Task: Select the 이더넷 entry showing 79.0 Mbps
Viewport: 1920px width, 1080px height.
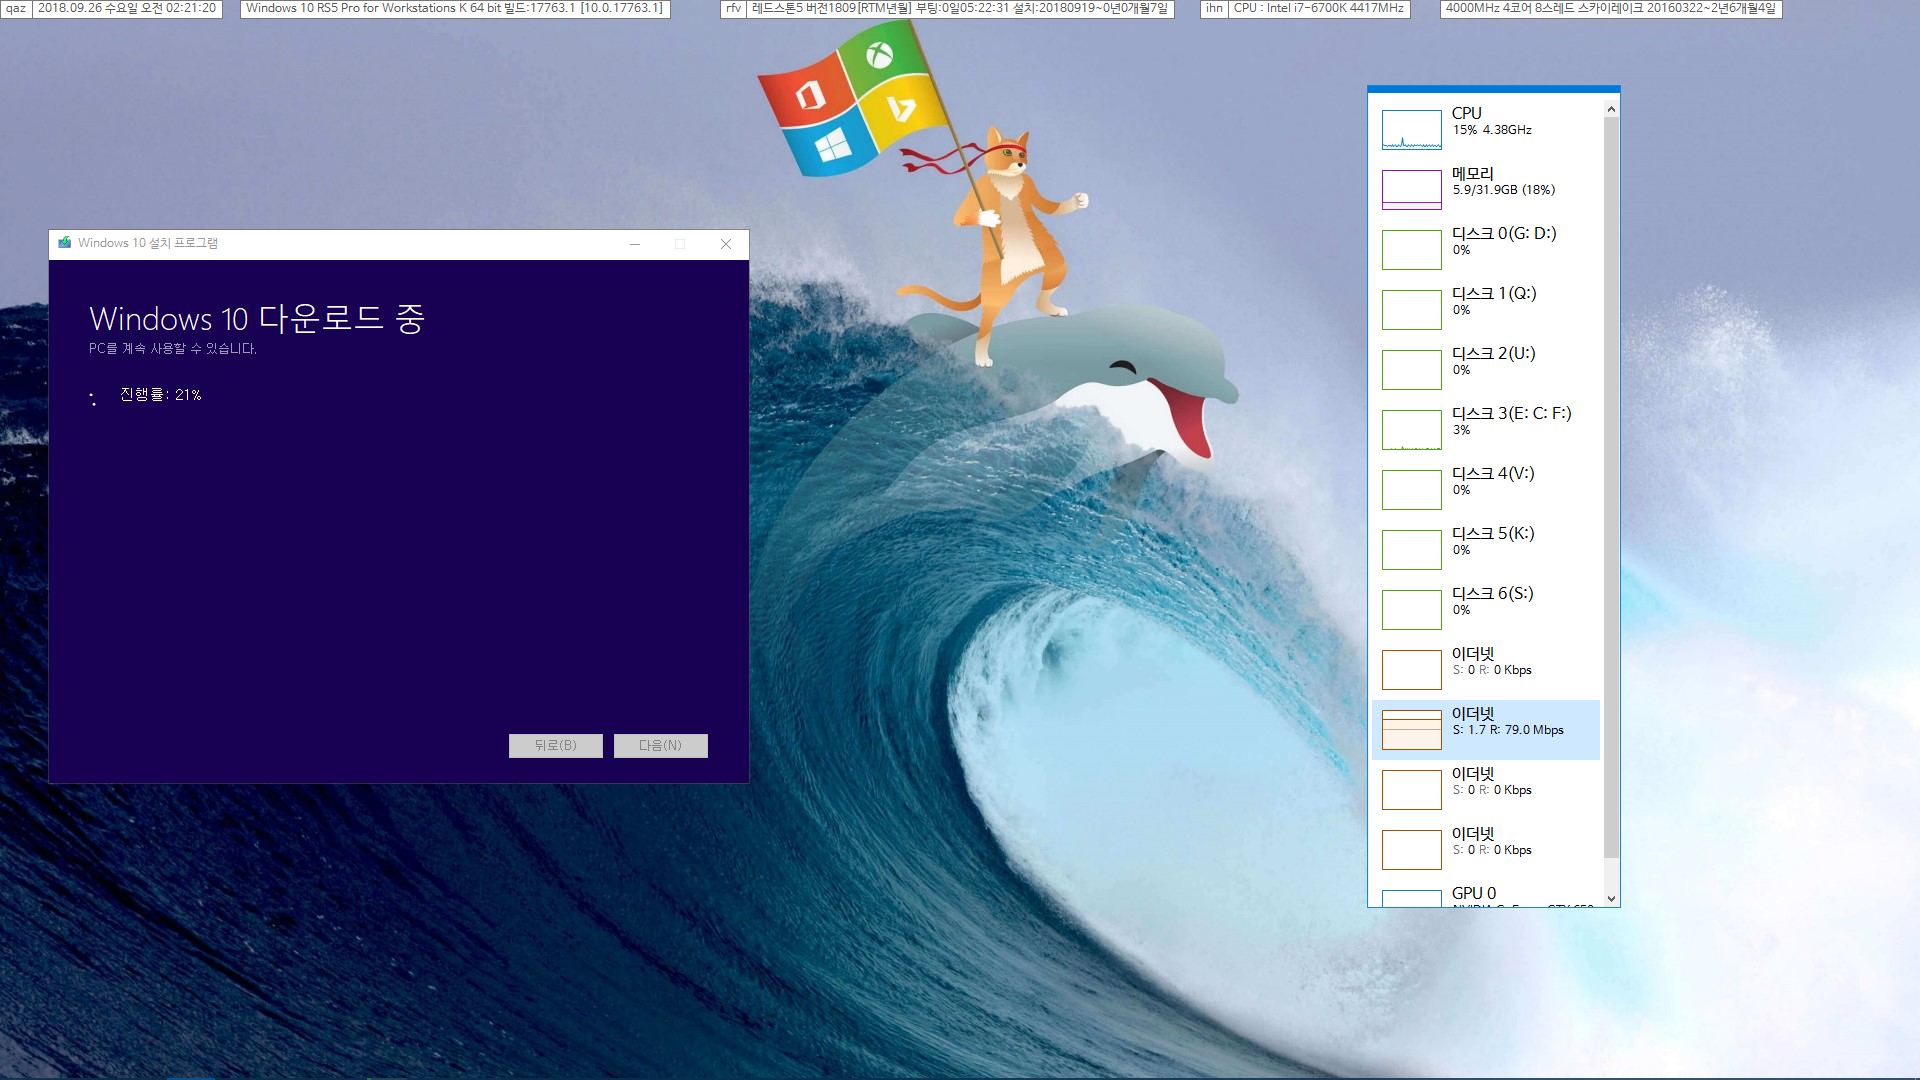Action: pos(1487,729)
